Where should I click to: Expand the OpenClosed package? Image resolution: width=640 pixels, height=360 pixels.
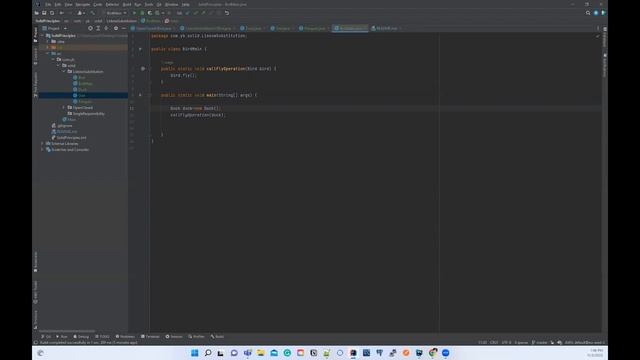pos(64,108)
